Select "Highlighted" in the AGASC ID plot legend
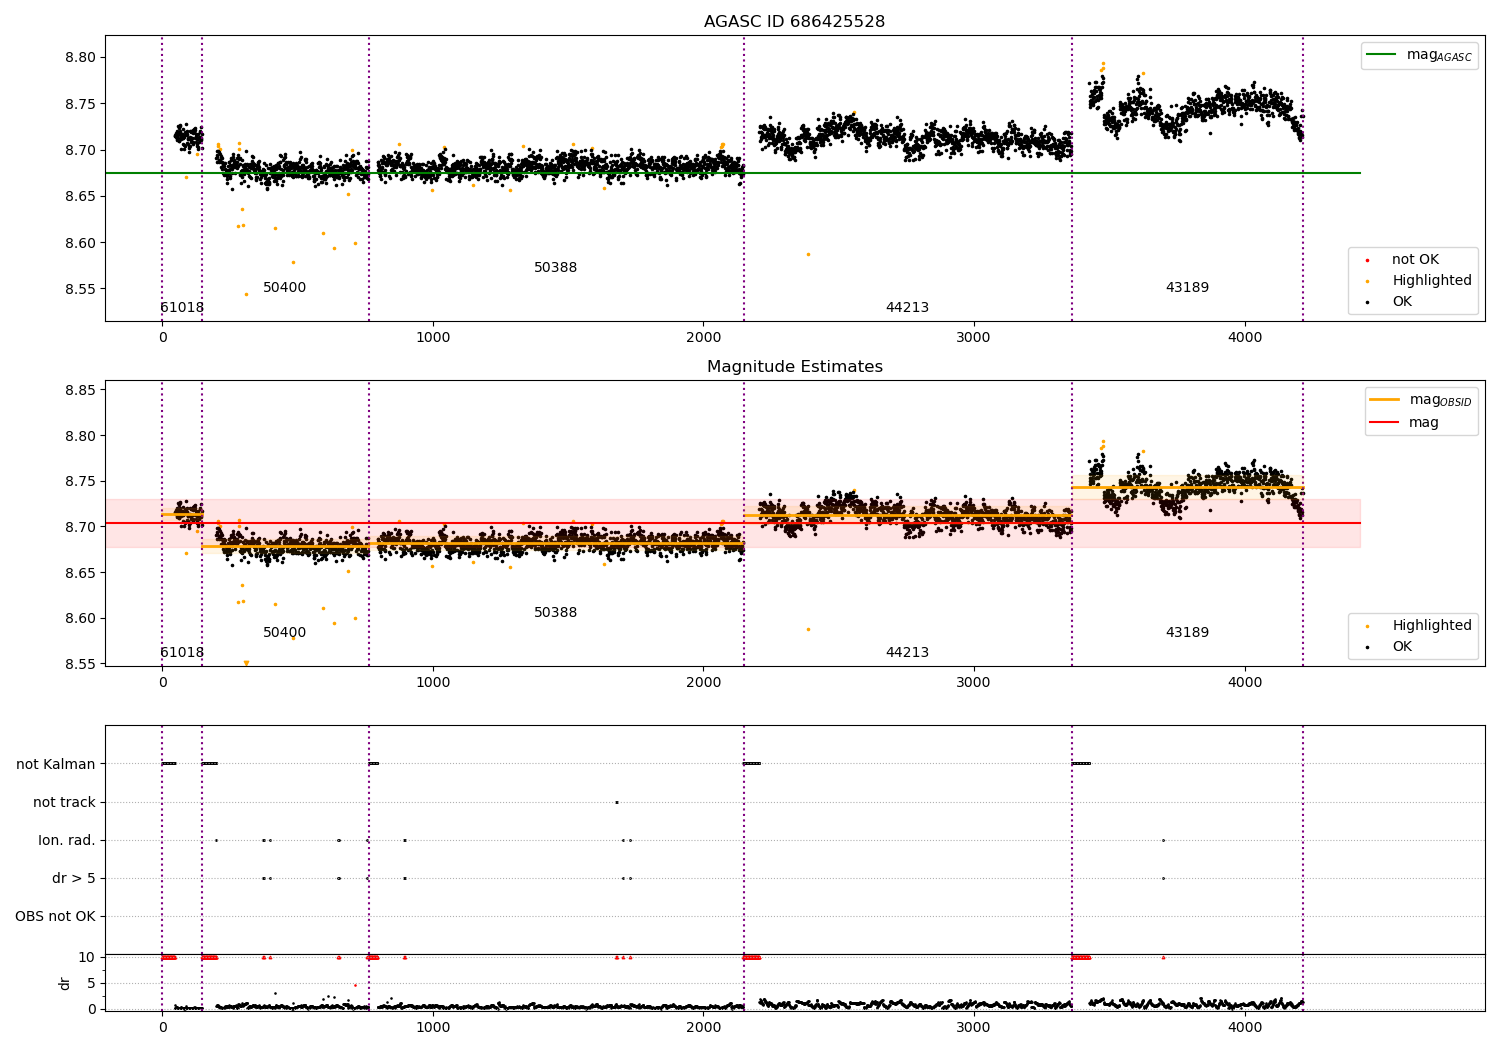1500x1050 pixels. click(x=1419, y=281)
